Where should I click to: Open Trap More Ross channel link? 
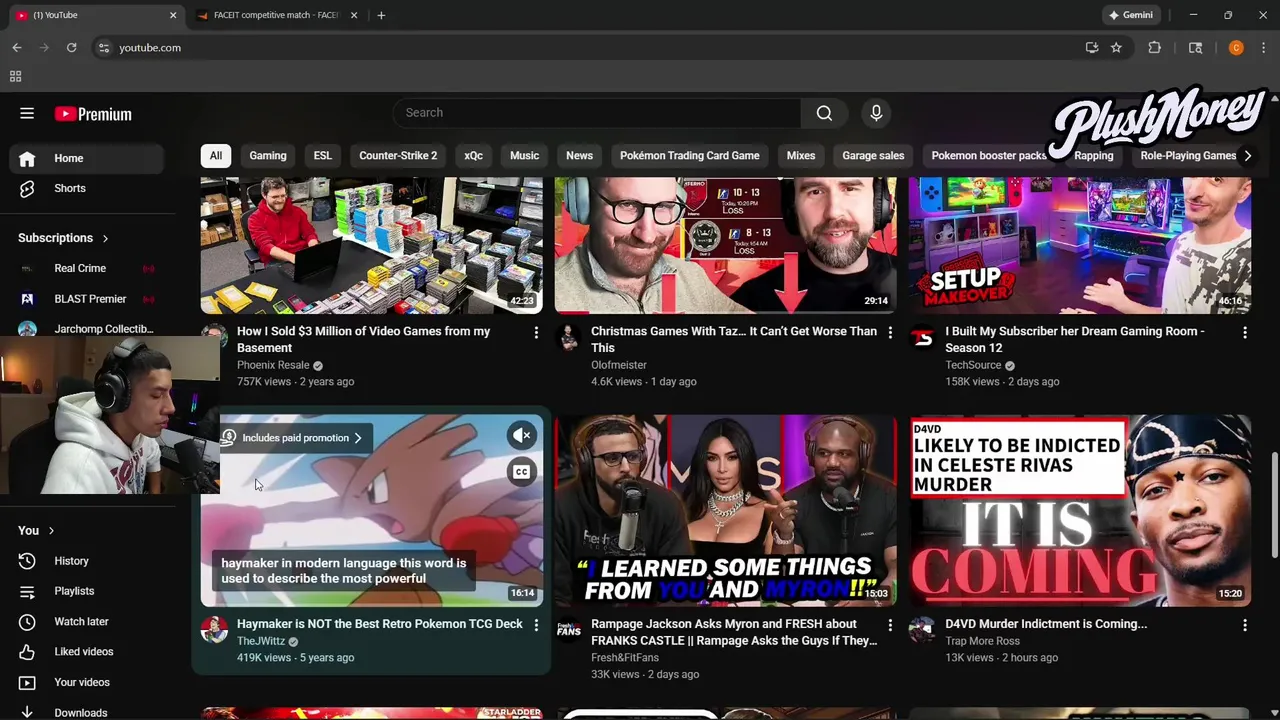point(982,641)
